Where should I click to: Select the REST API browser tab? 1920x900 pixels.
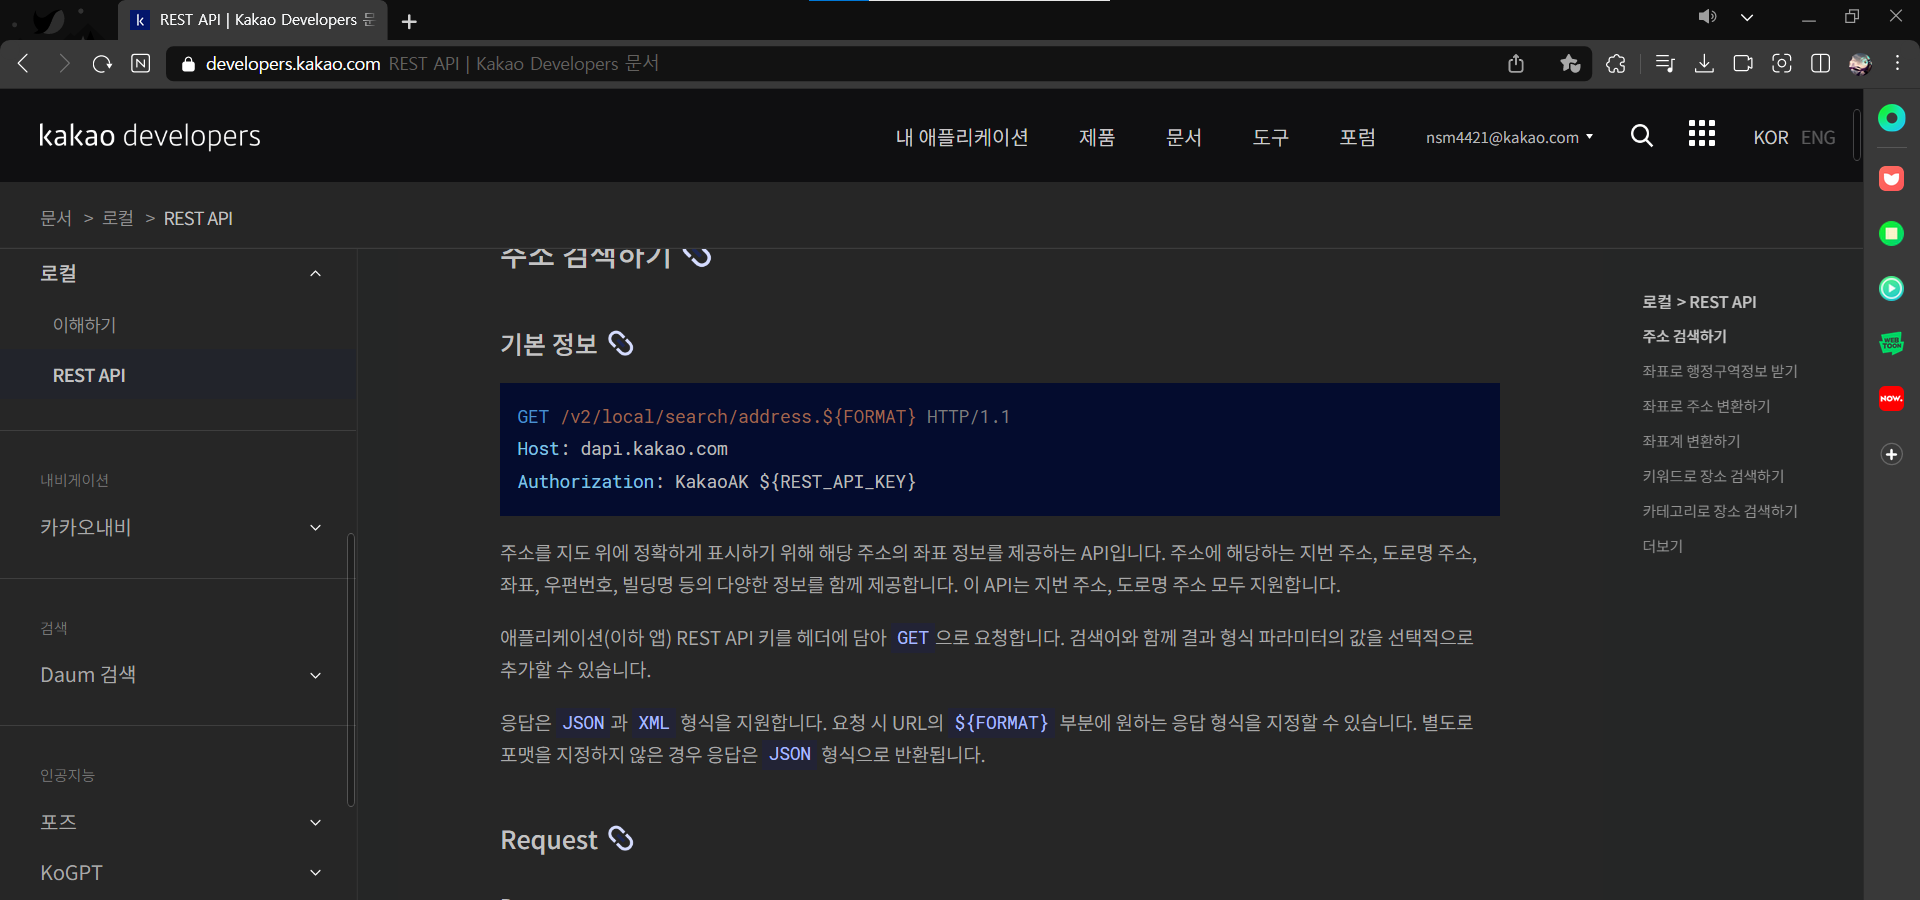point(253,20)
